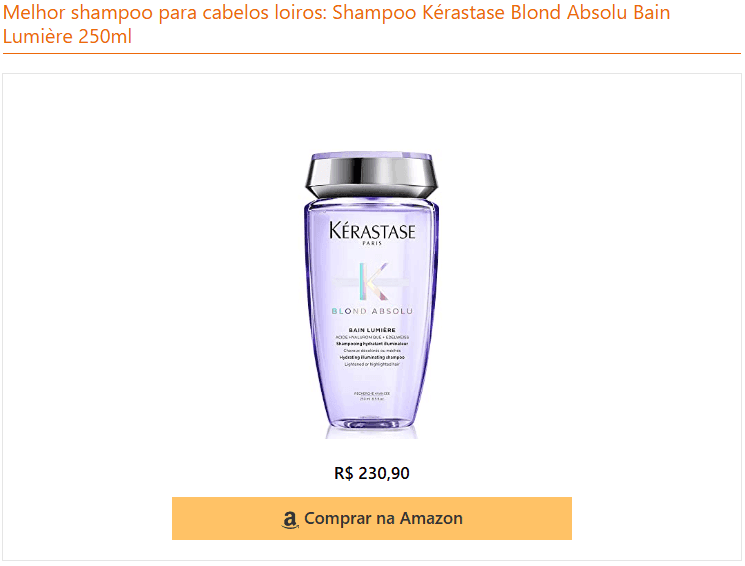Click the R$ 230,90 price text
The width and height of the screenshot is (745, 566).
coord(372,473)
